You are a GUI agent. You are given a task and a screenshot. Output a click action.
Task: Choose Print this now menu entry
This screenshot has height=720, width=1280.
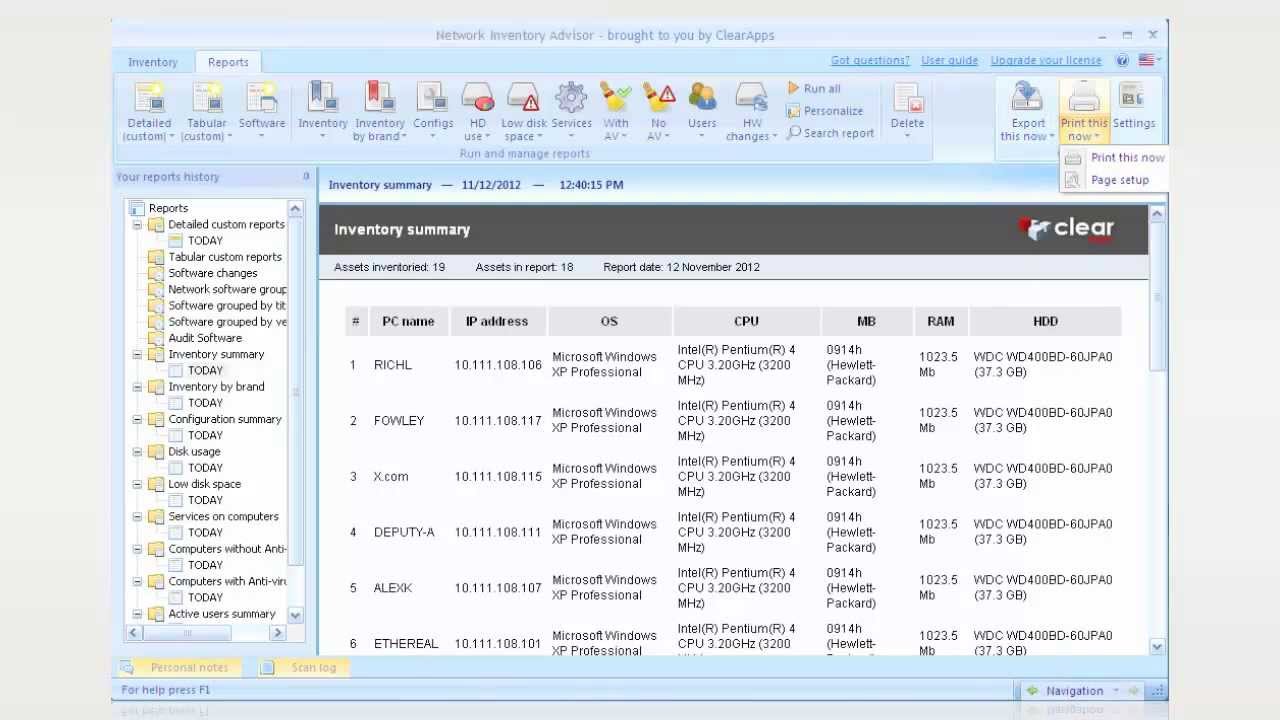point(1115,158)
